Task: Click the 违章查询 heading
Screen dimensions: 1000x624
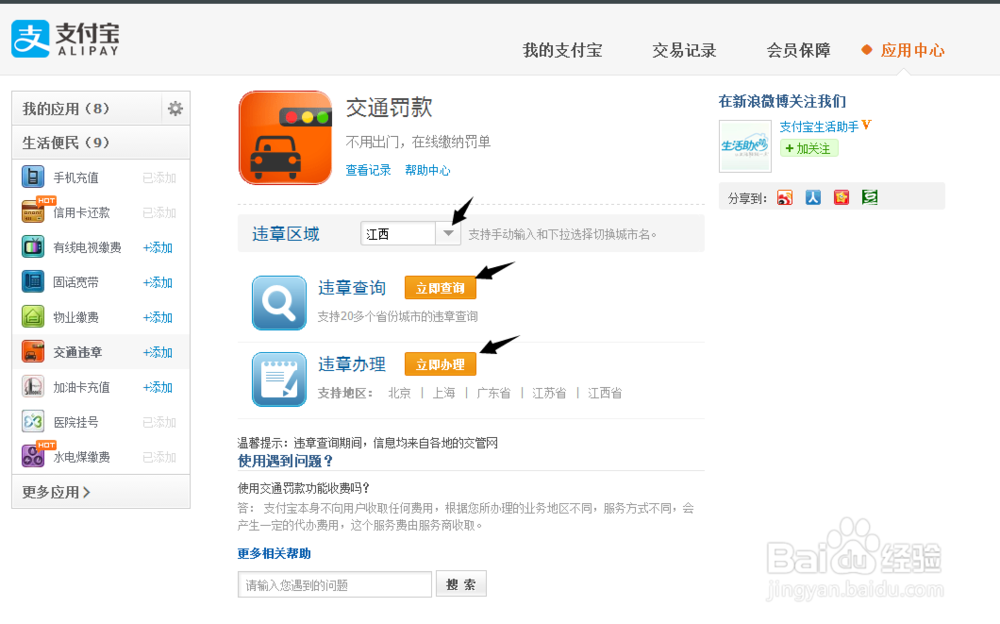Action: click(352, 288)
